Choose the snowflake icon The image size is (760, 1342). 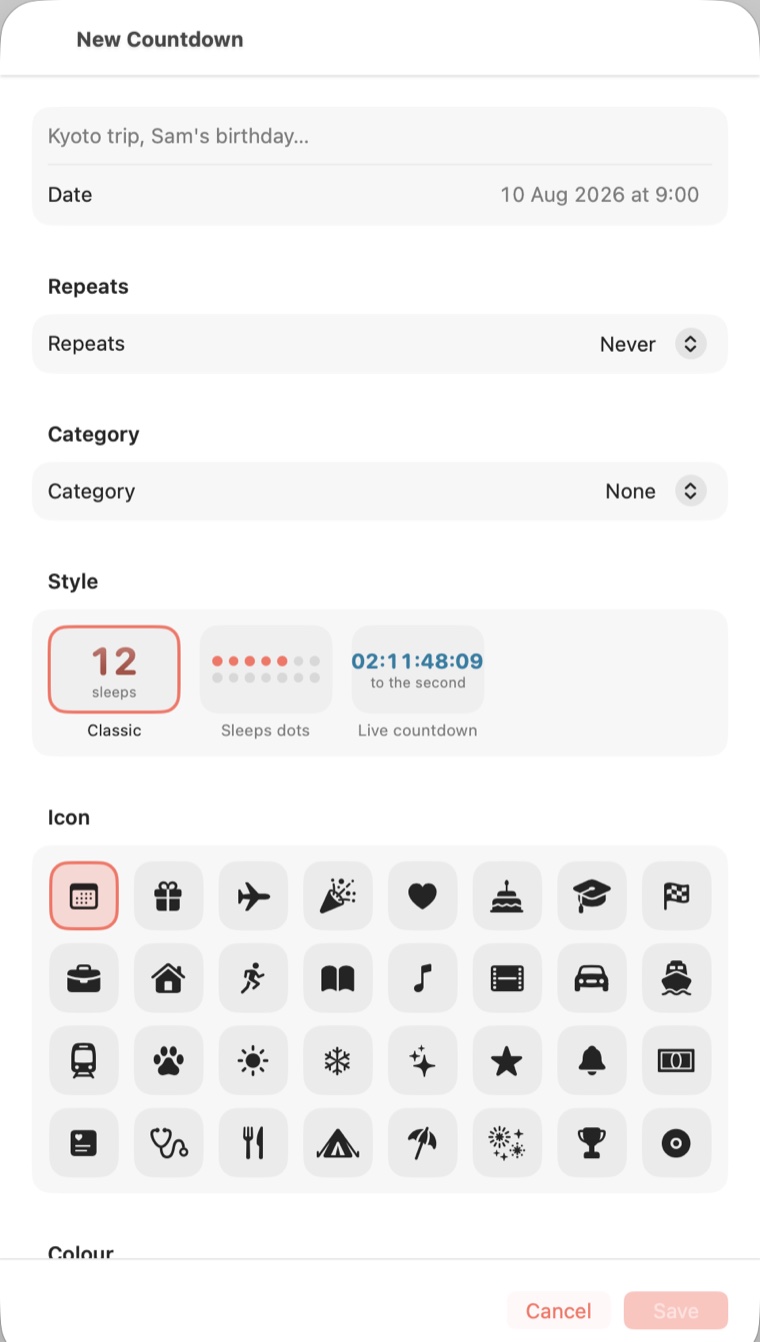[x=338, y=1060]
